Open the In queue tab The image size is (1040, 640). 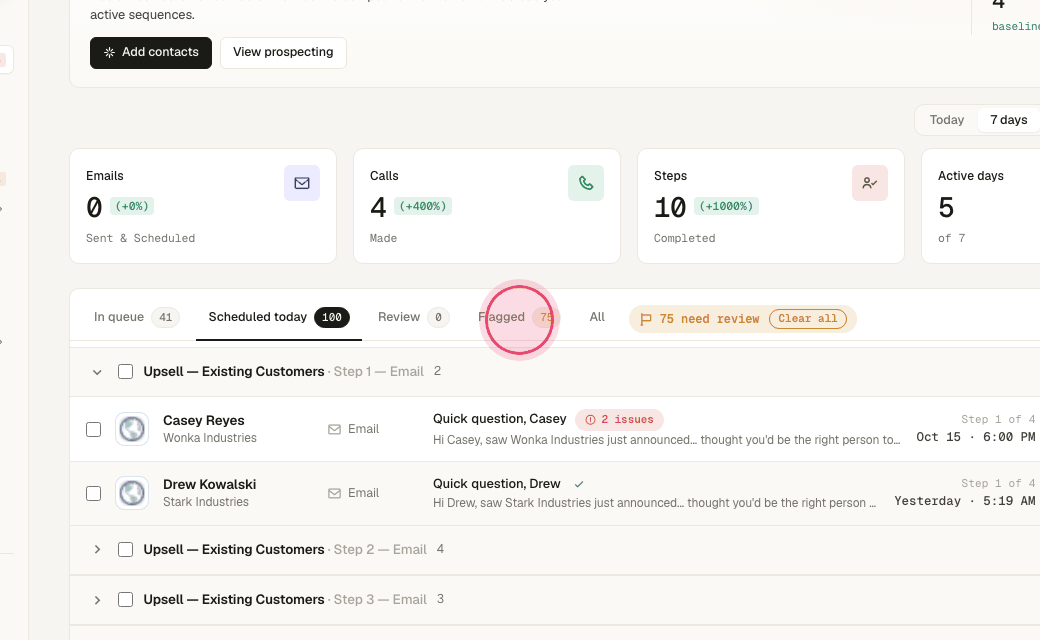tap(136, 317)
